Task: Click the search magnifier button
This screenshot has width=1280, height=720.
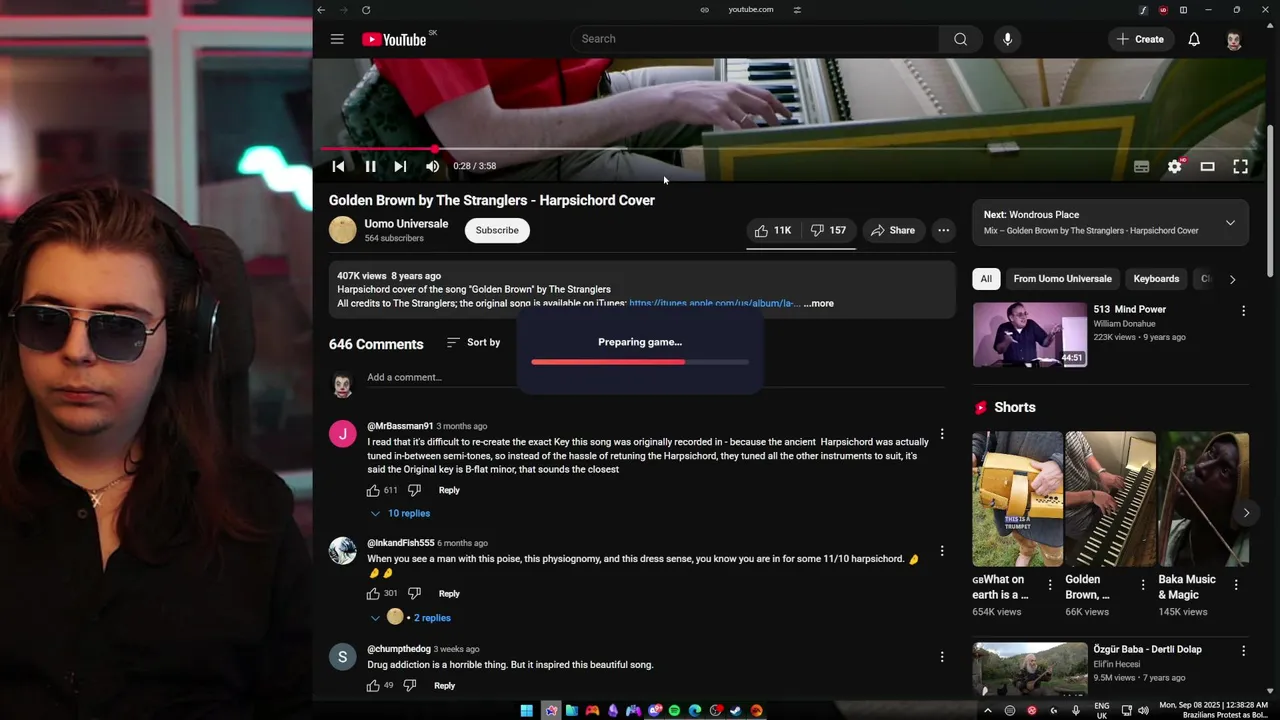Action: (960, 39)
